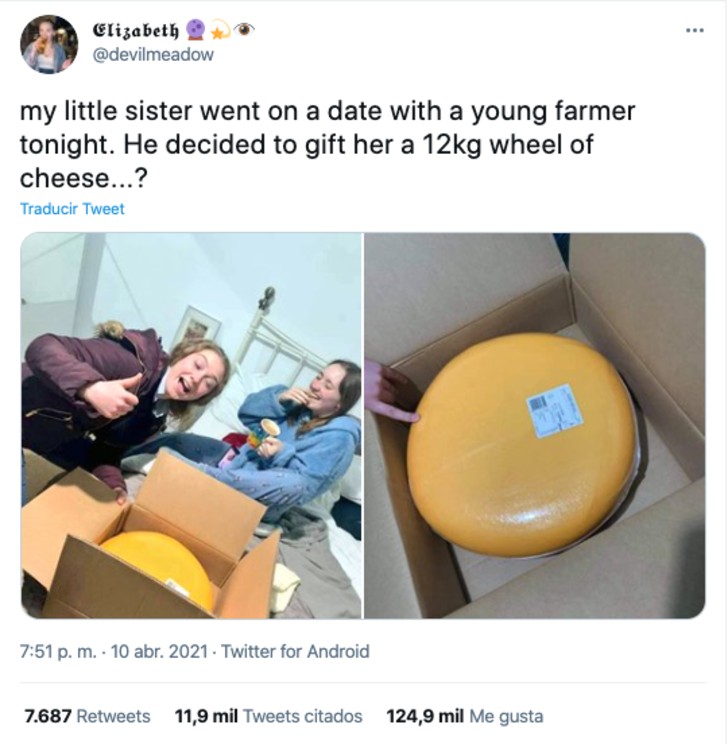Open left photo of two girls
Viewport: 728px width, 744px height.
click(x=191, y=426)
